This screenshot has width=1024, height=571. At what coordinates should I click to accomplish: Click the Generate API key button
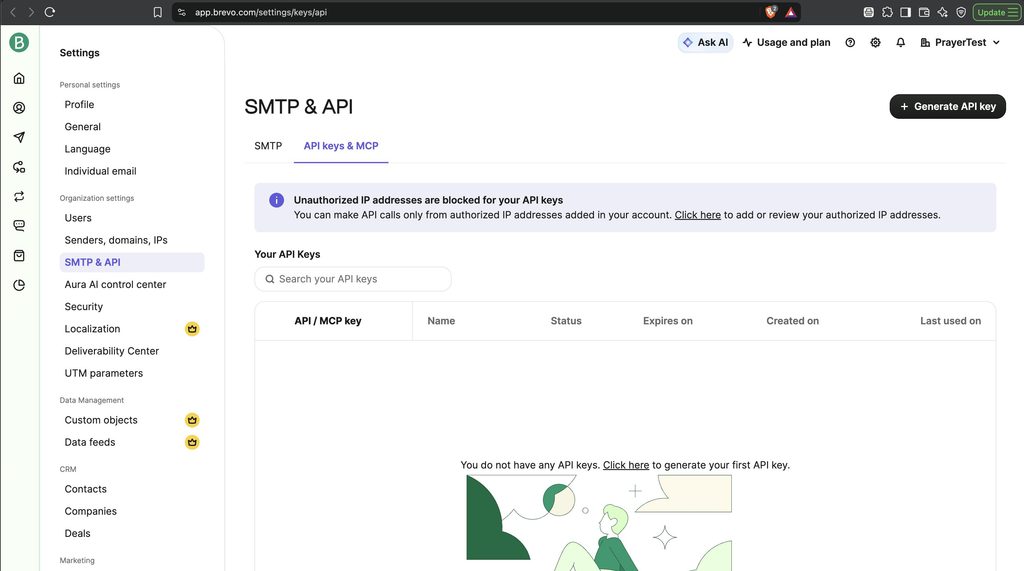tap(948, 106)
